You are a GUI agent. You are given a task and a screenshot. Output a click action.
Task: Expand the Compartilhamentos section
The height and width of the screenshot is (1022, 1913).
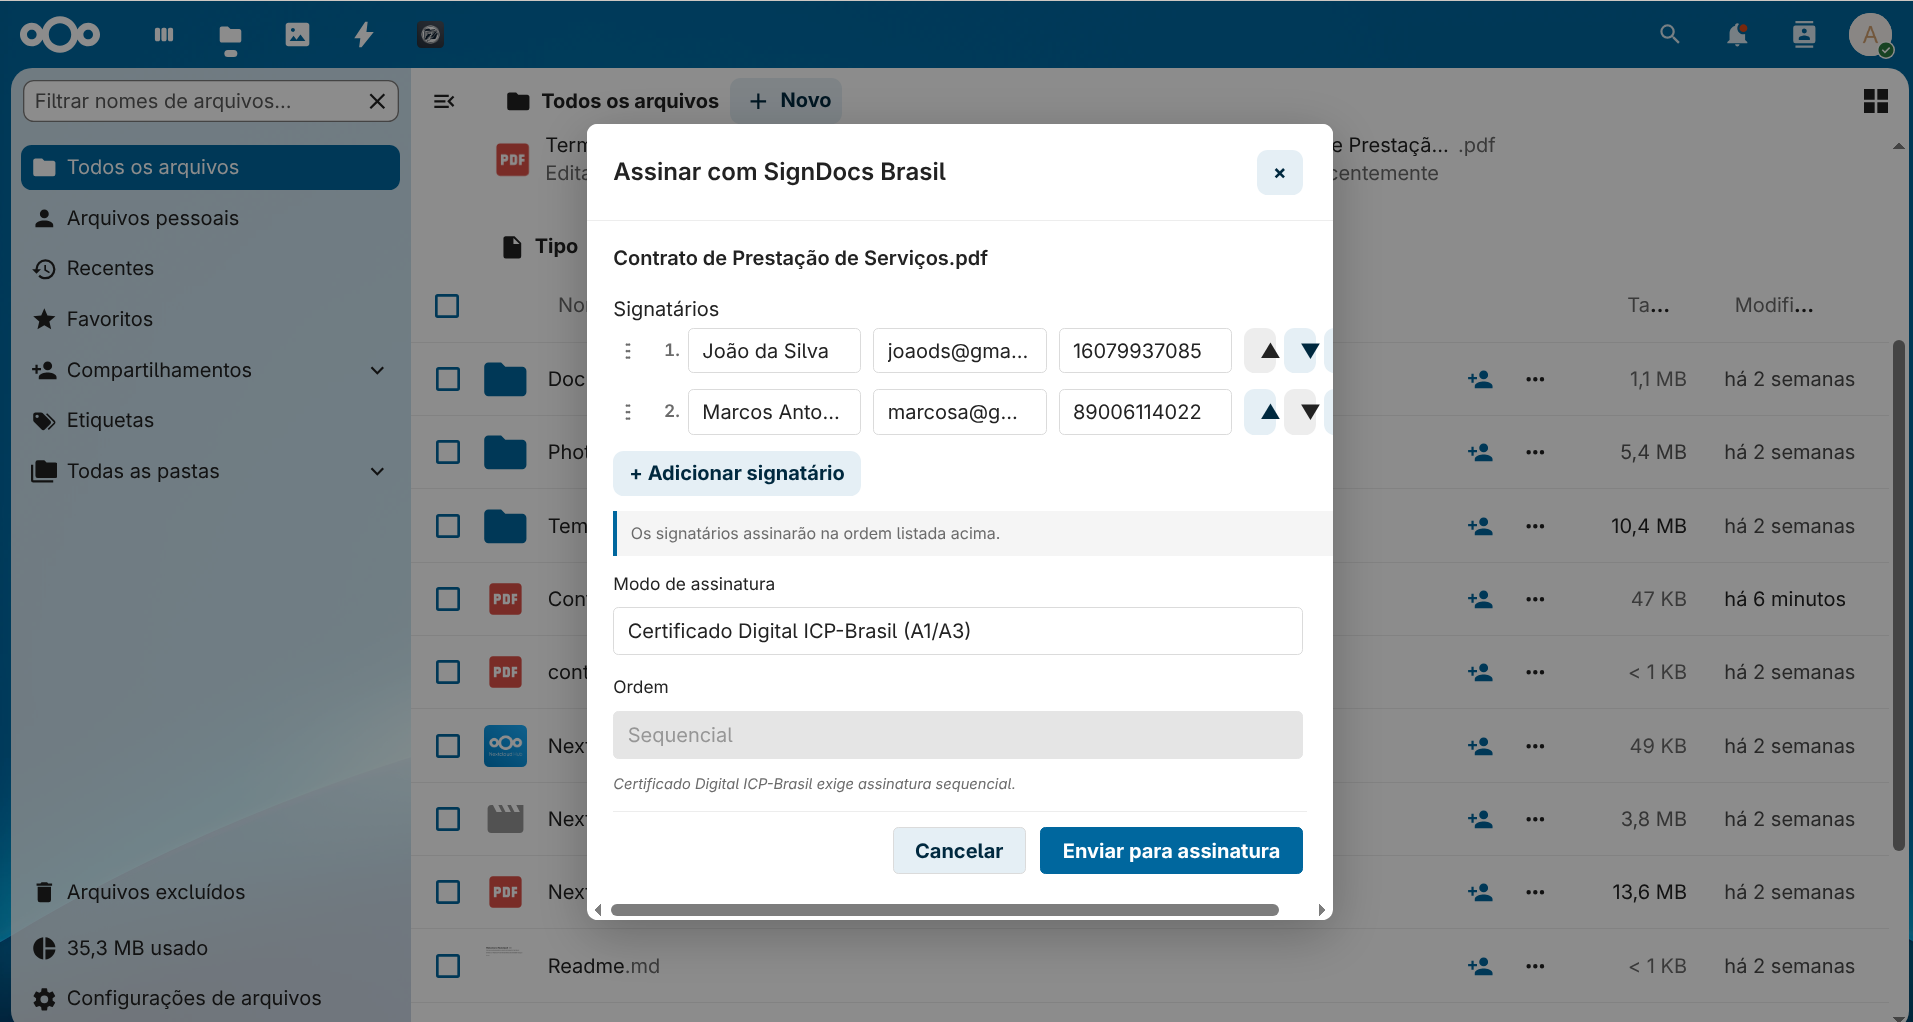coord(377,370)
